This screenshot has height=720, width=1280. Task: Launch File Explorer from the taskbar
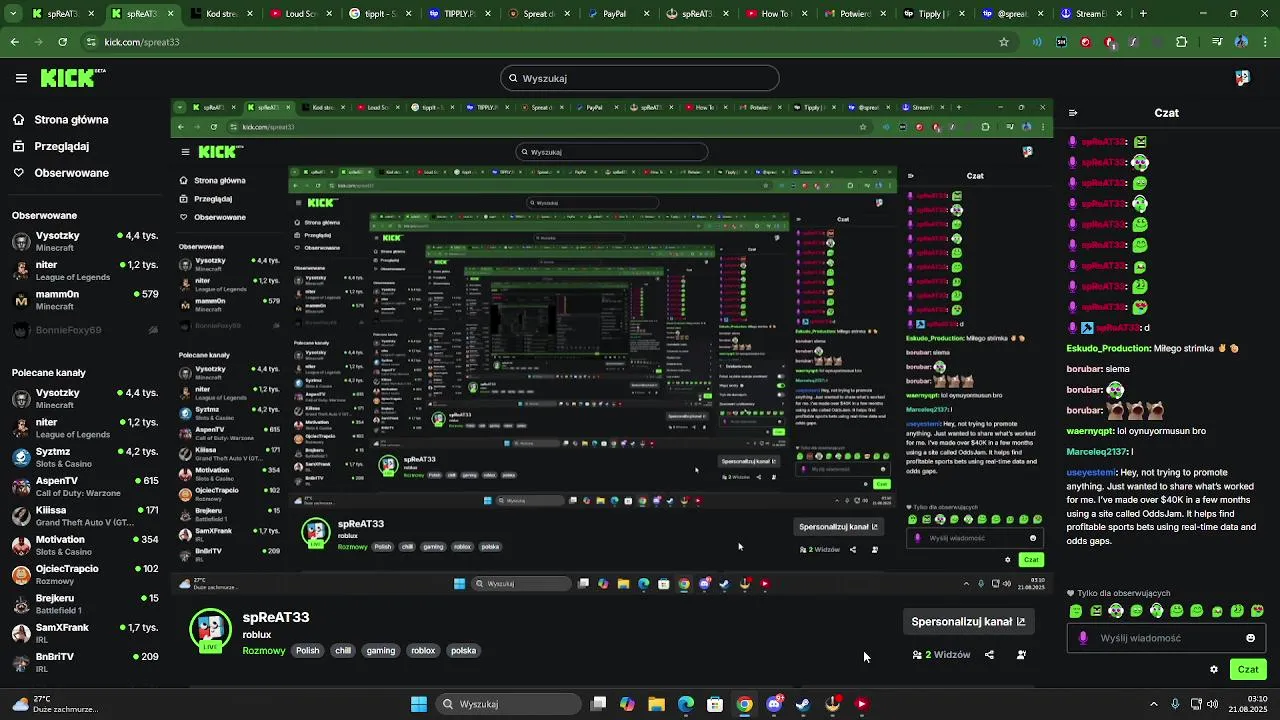(x=656, y=704)
